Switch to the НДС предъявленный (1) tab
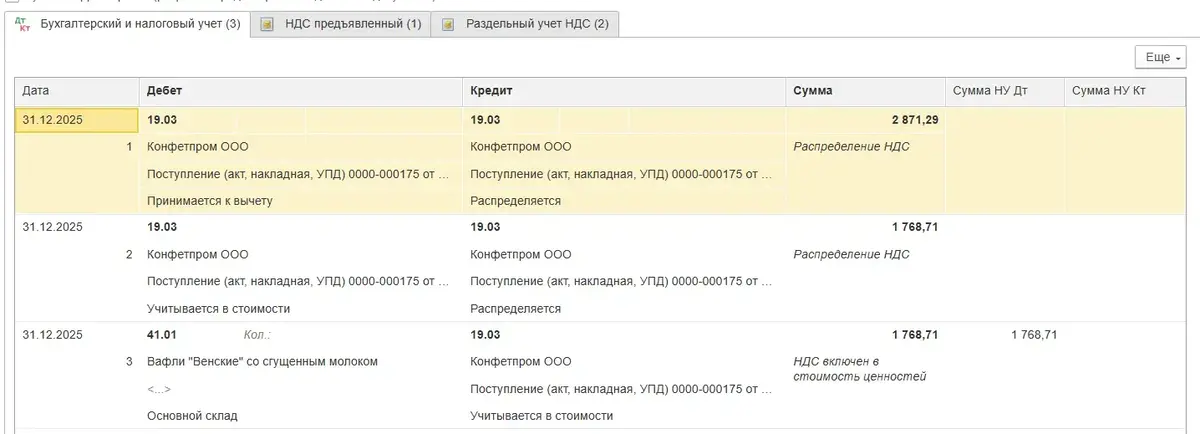This screenshot has height=434, width=1200. coord(353,24)
